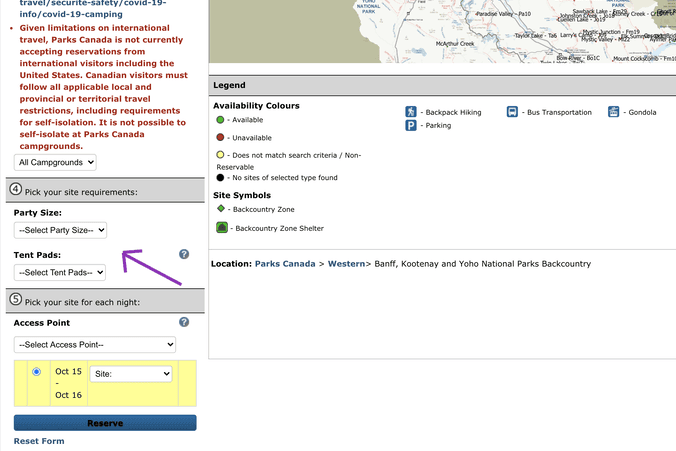
Task: Click the Parking legend icon
Action: pos(411,125)
